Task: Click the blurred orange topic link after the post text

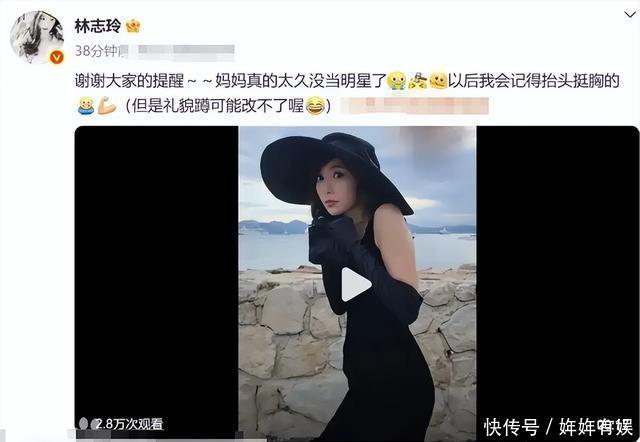Action: pyautogui.click(x=415, y=106)
